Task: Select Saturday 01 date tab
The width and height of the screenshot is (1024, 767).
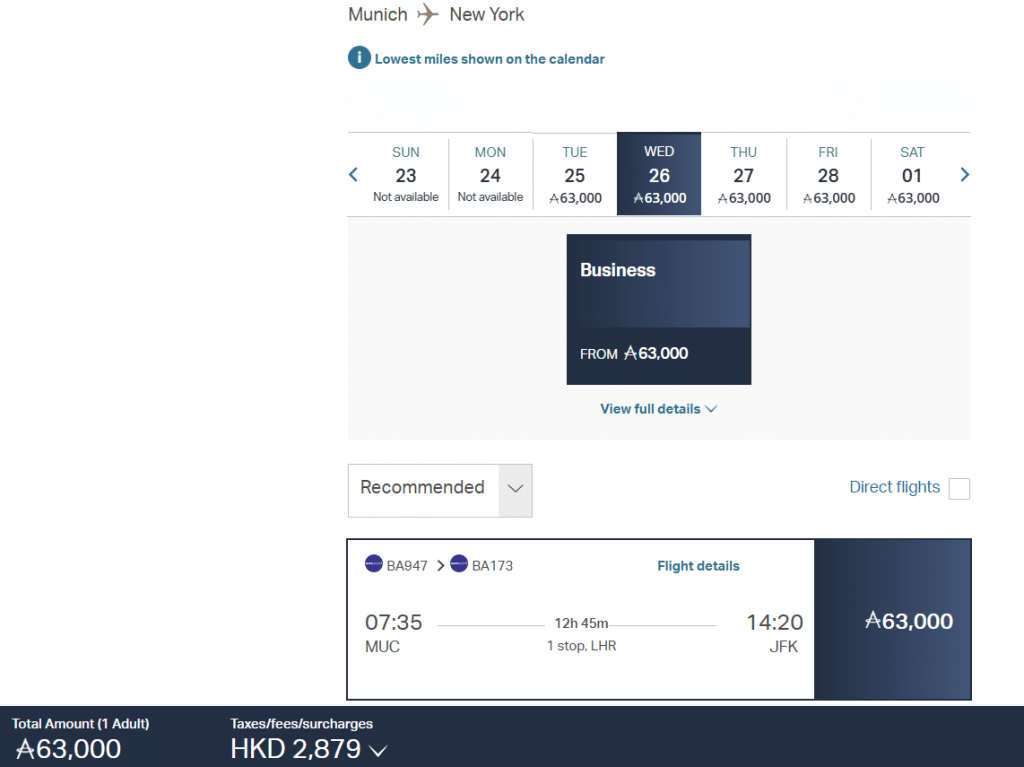Action: pyautogui.click(x=912, y=175)
